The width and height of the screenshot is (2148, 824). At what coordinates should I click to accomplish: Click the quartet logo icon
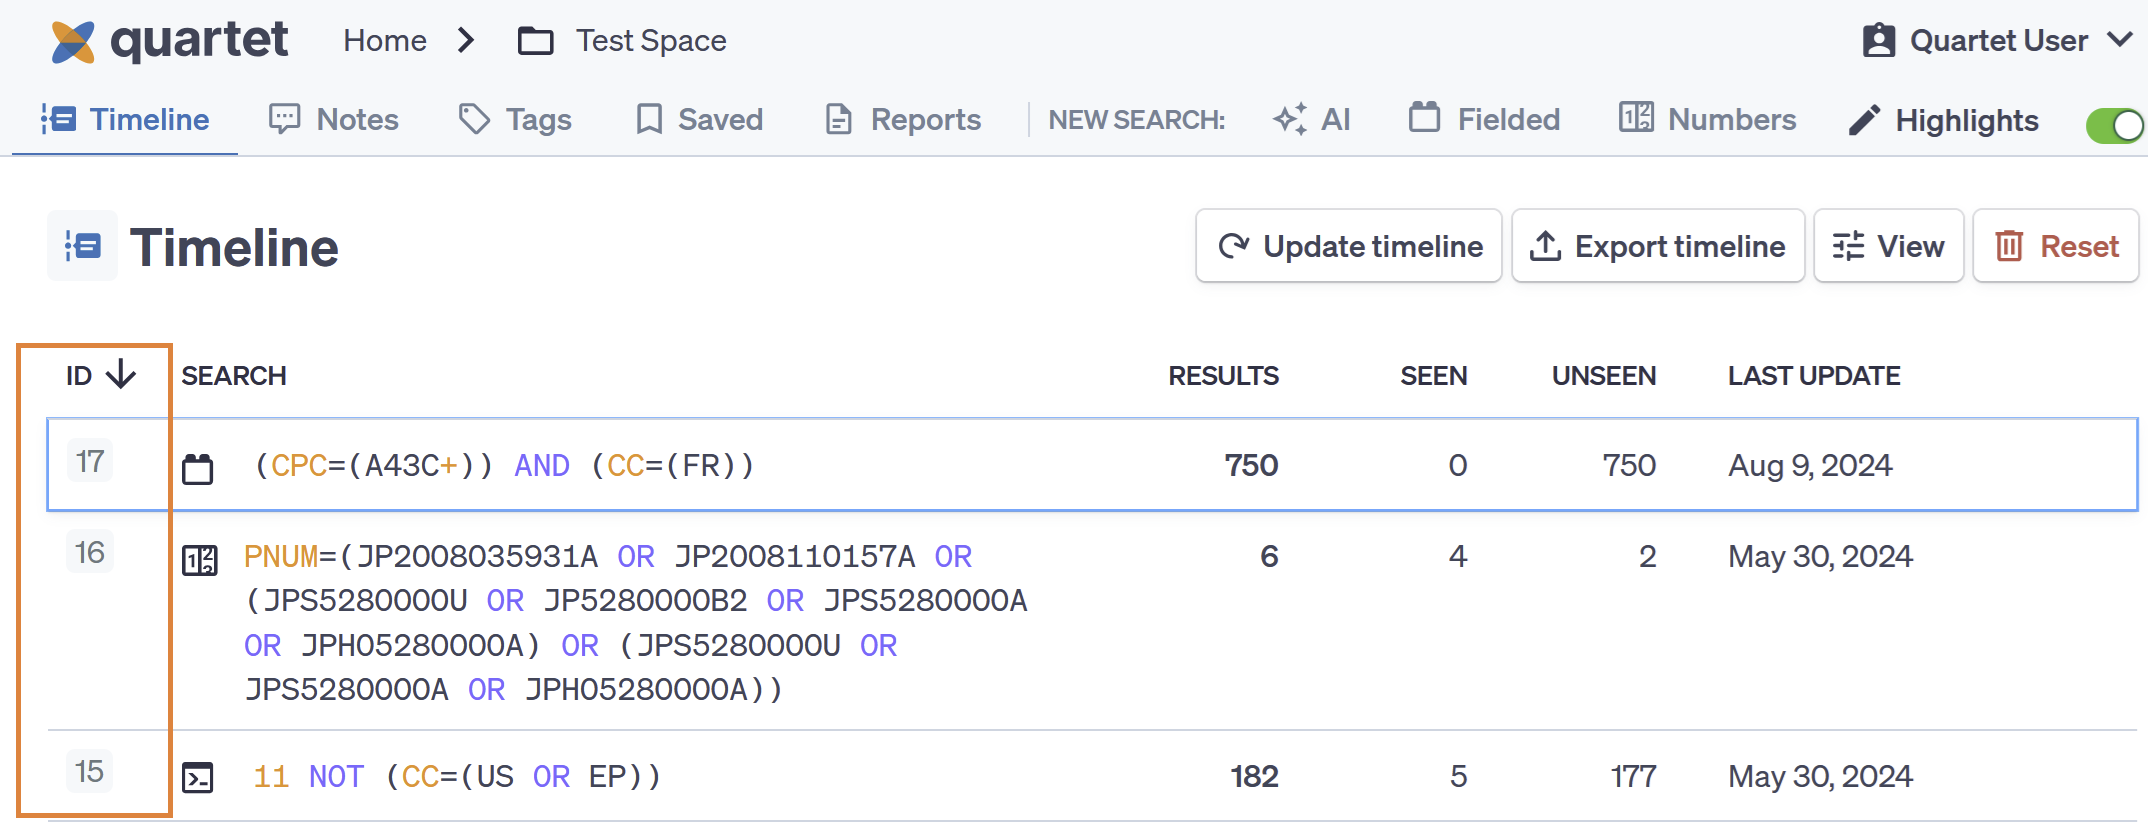(73, 42)
